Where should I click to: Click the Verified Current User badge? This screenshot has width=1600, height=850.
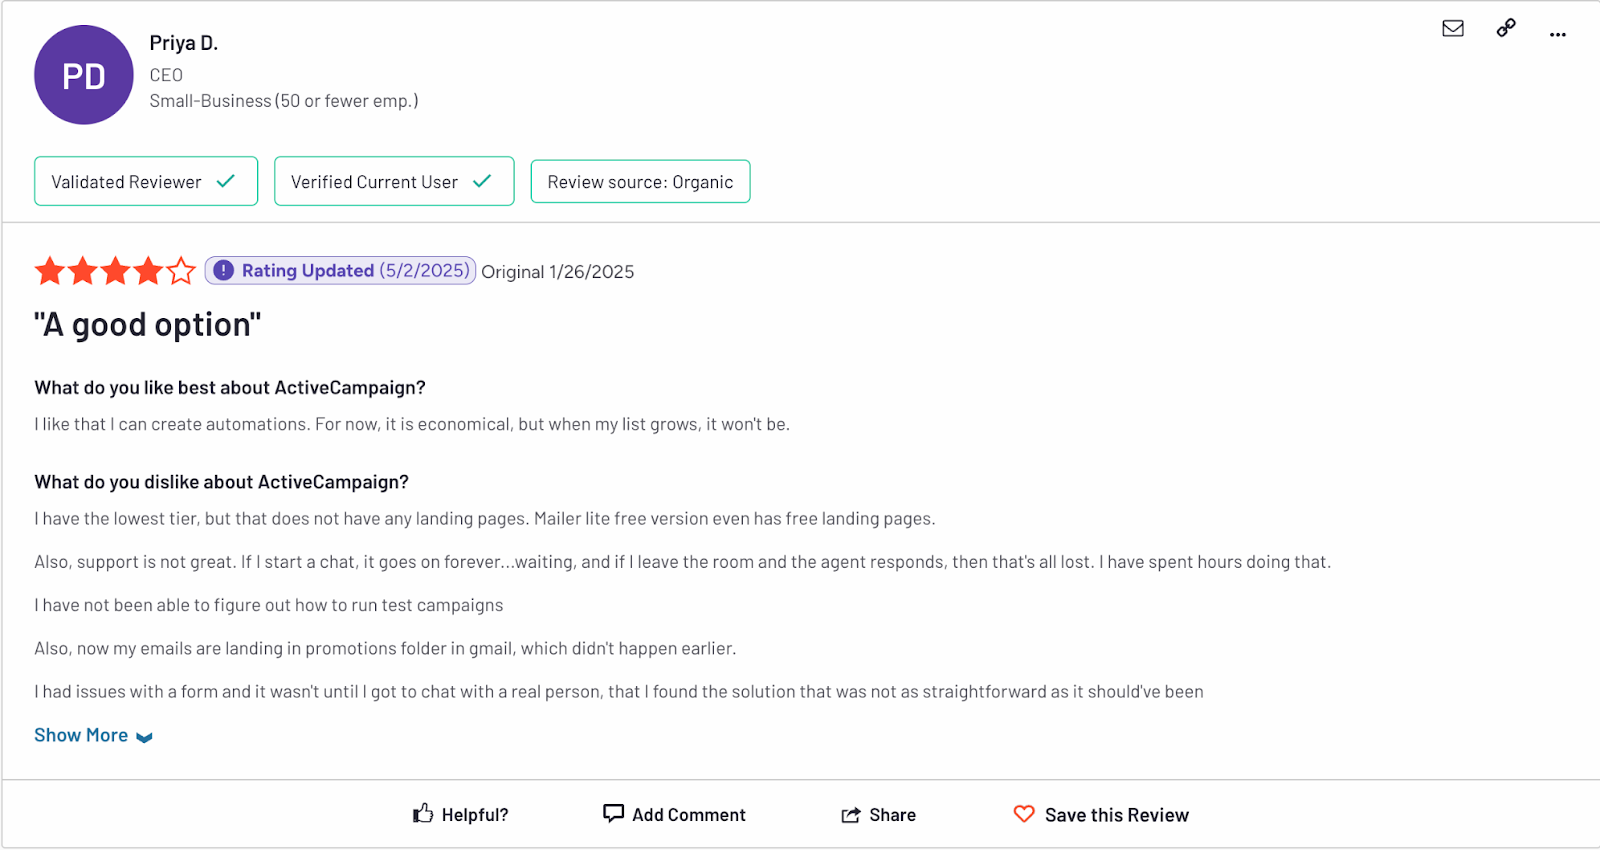pyautogui.click(x=394, y=181)
